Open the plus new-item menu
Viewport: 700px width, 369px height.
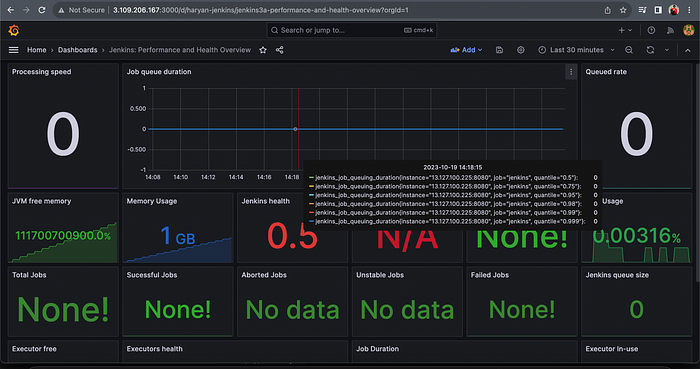coord(625,30)
